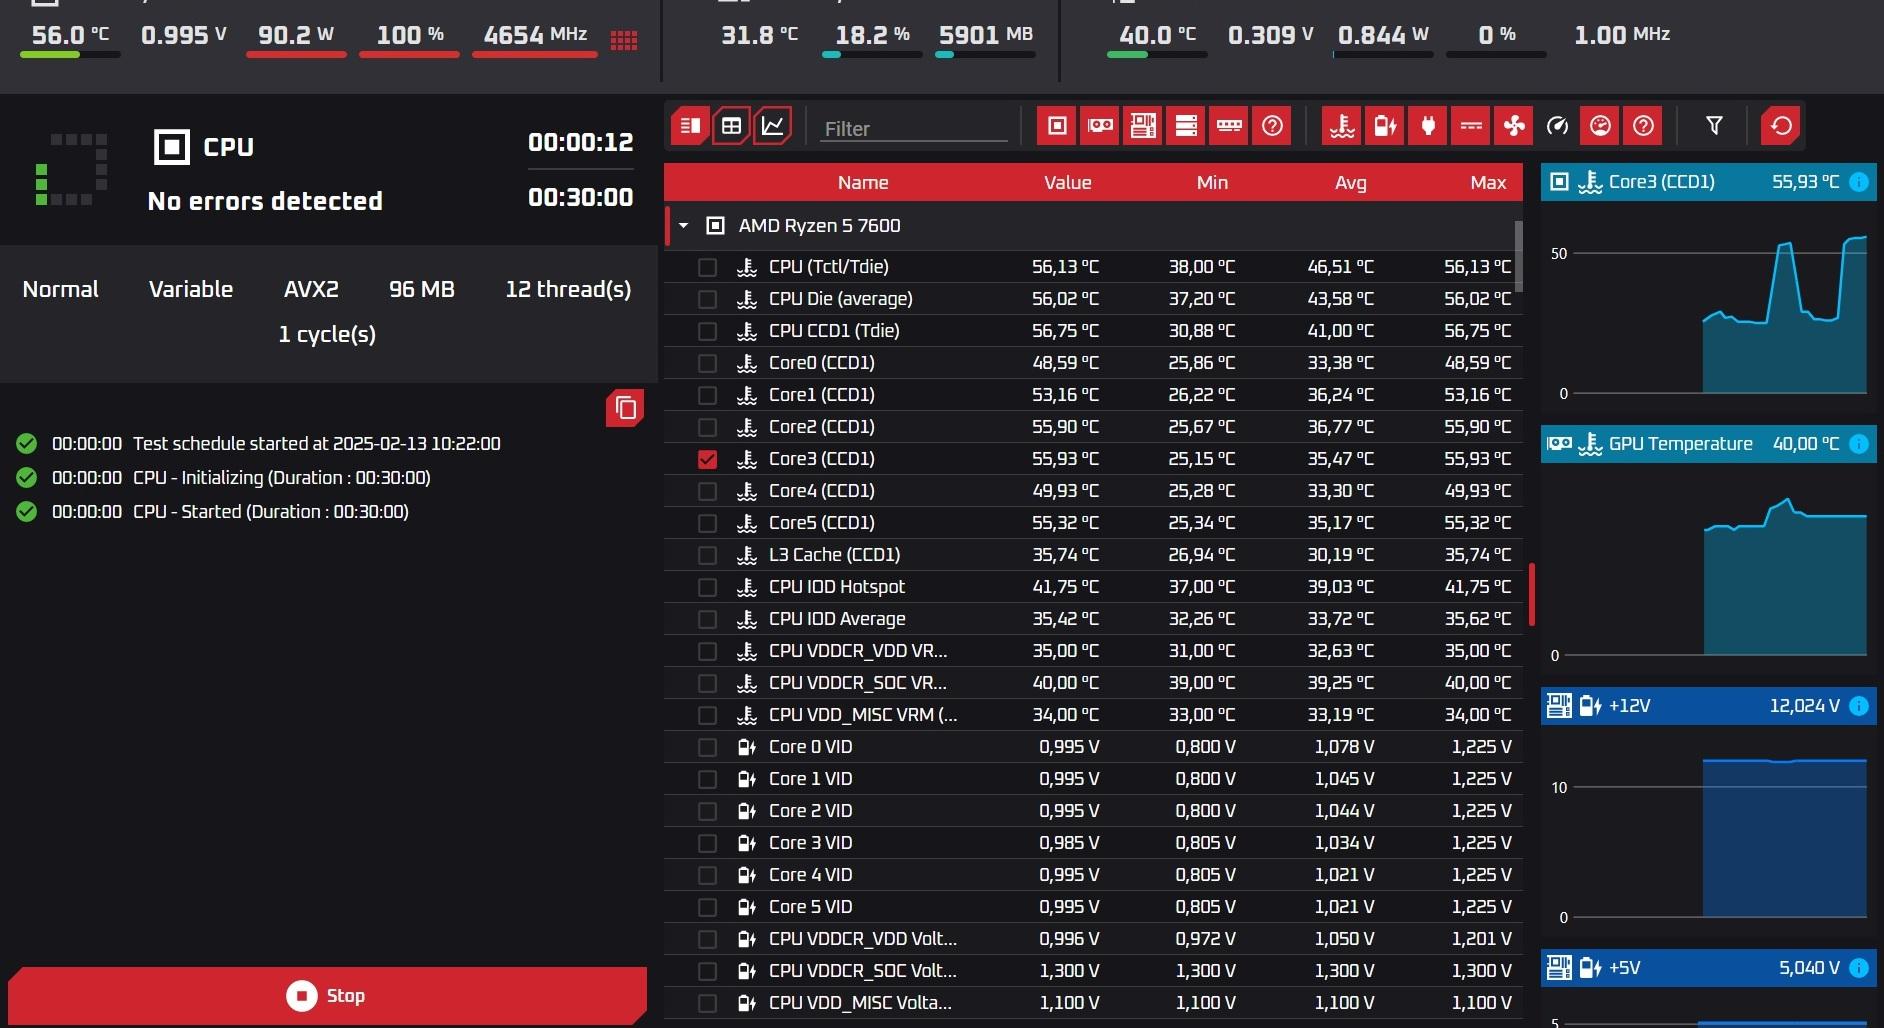Collapse the AMD Ryzen 5 7600 group

[684, 226]
